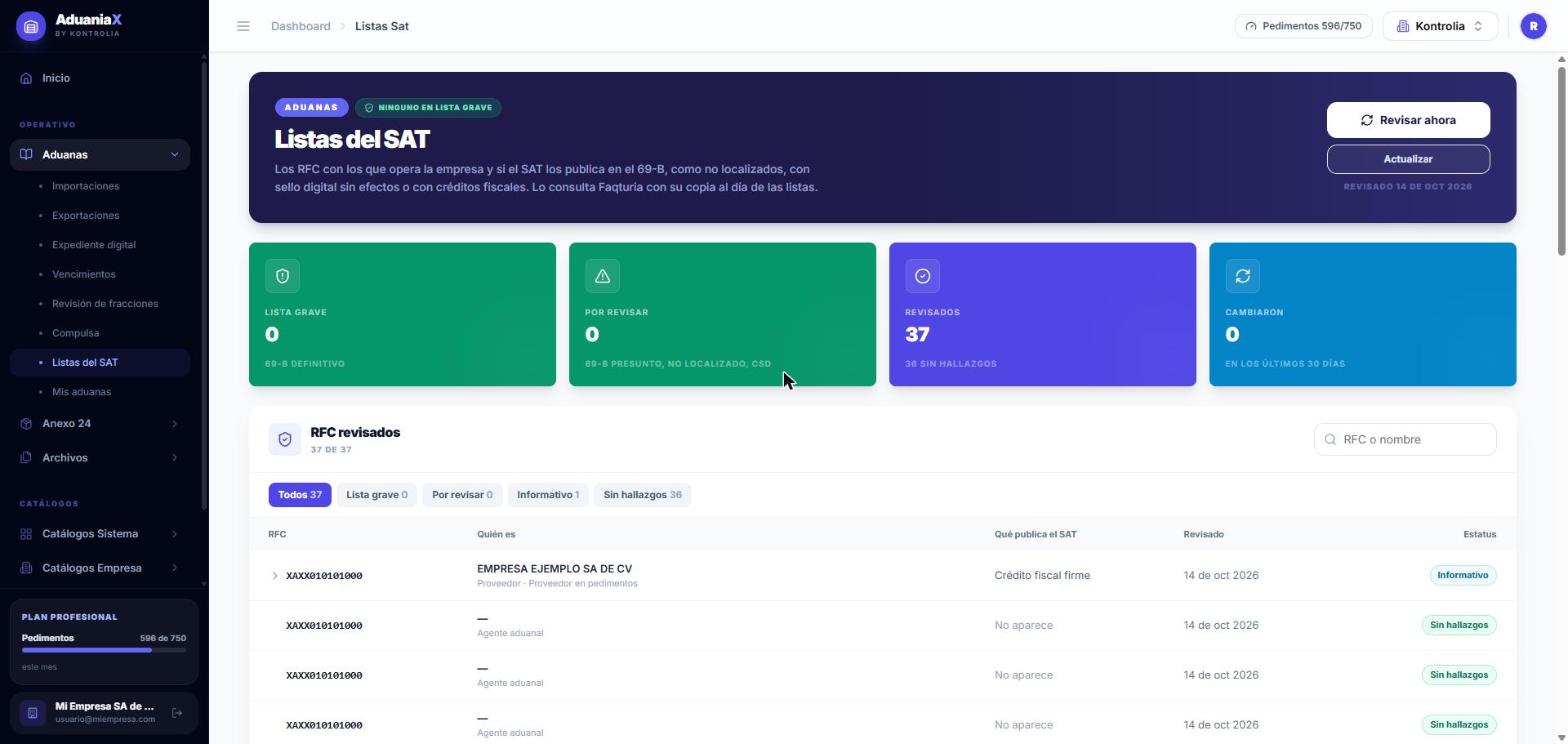Click the Revisar ahora button
The height and width of the screenshot is (744, 1568).
click(1408, 120)
